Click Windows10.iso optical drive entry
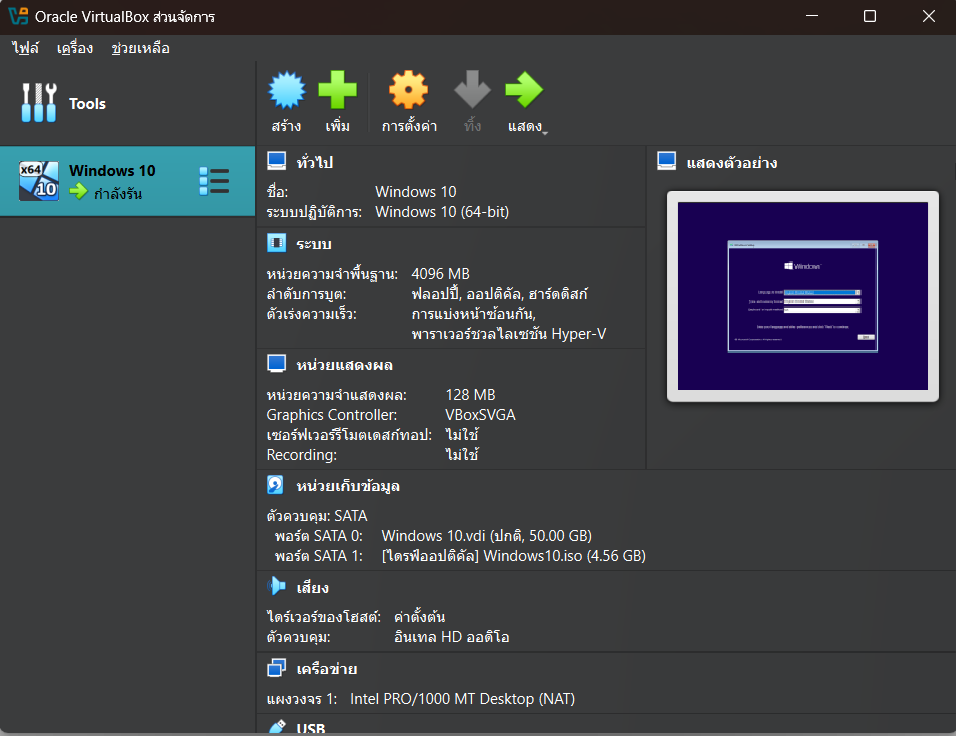 [513, 556]
